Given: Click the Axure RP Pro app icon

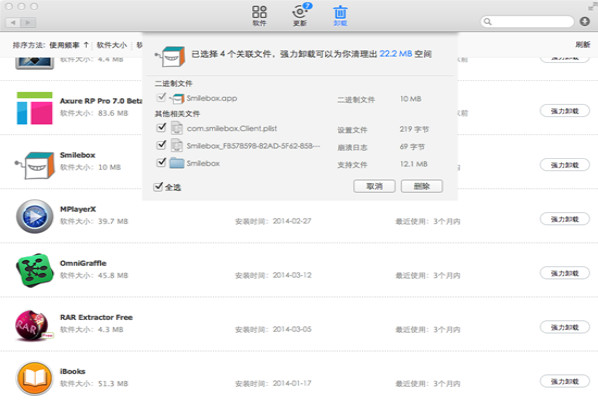Looking at the screenshot, I should tap(34, 108).
